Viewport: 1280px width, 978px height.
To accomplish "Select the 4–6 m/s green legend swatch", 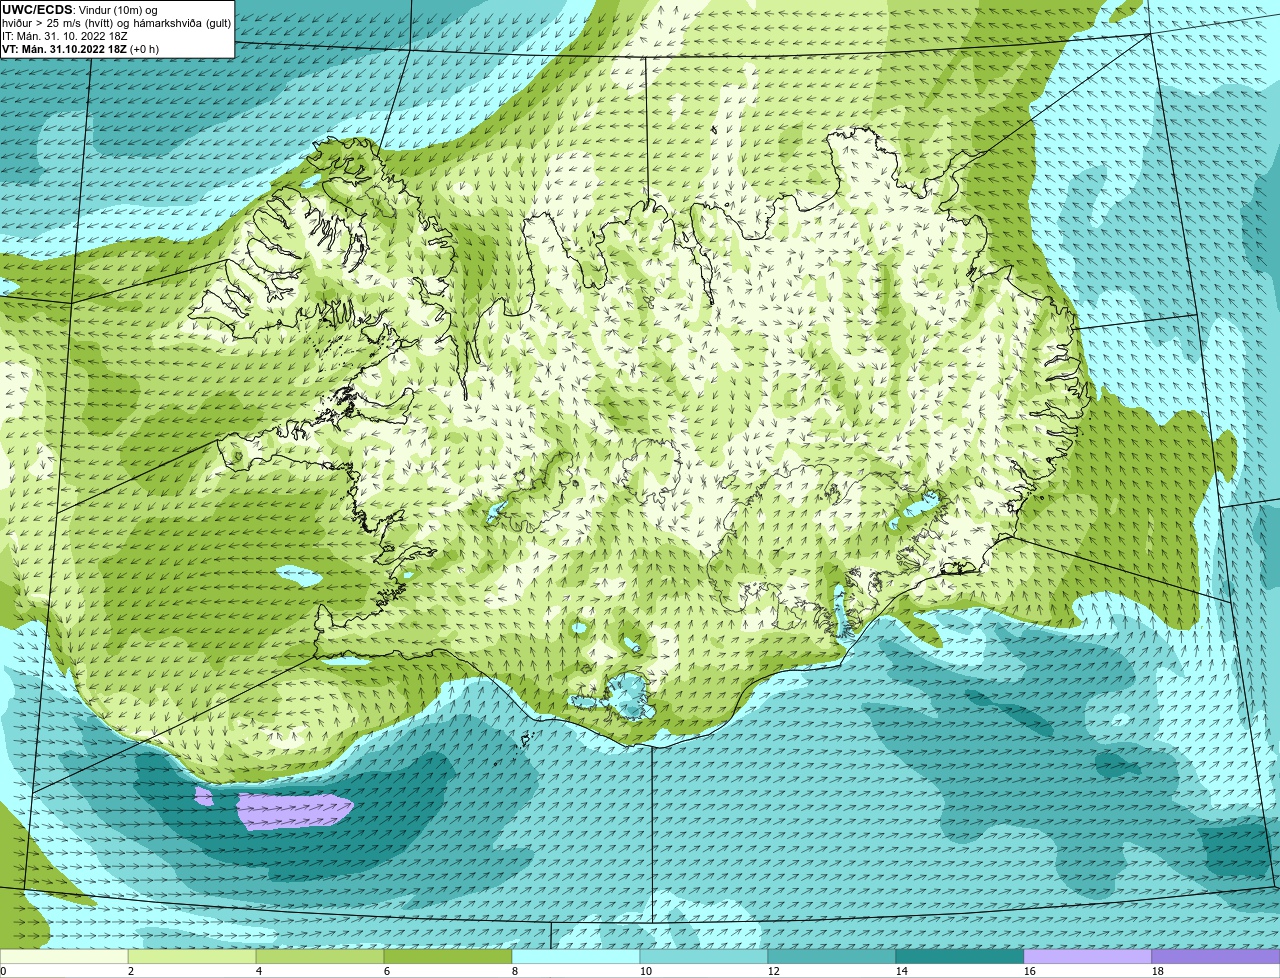I will point(320,957).
